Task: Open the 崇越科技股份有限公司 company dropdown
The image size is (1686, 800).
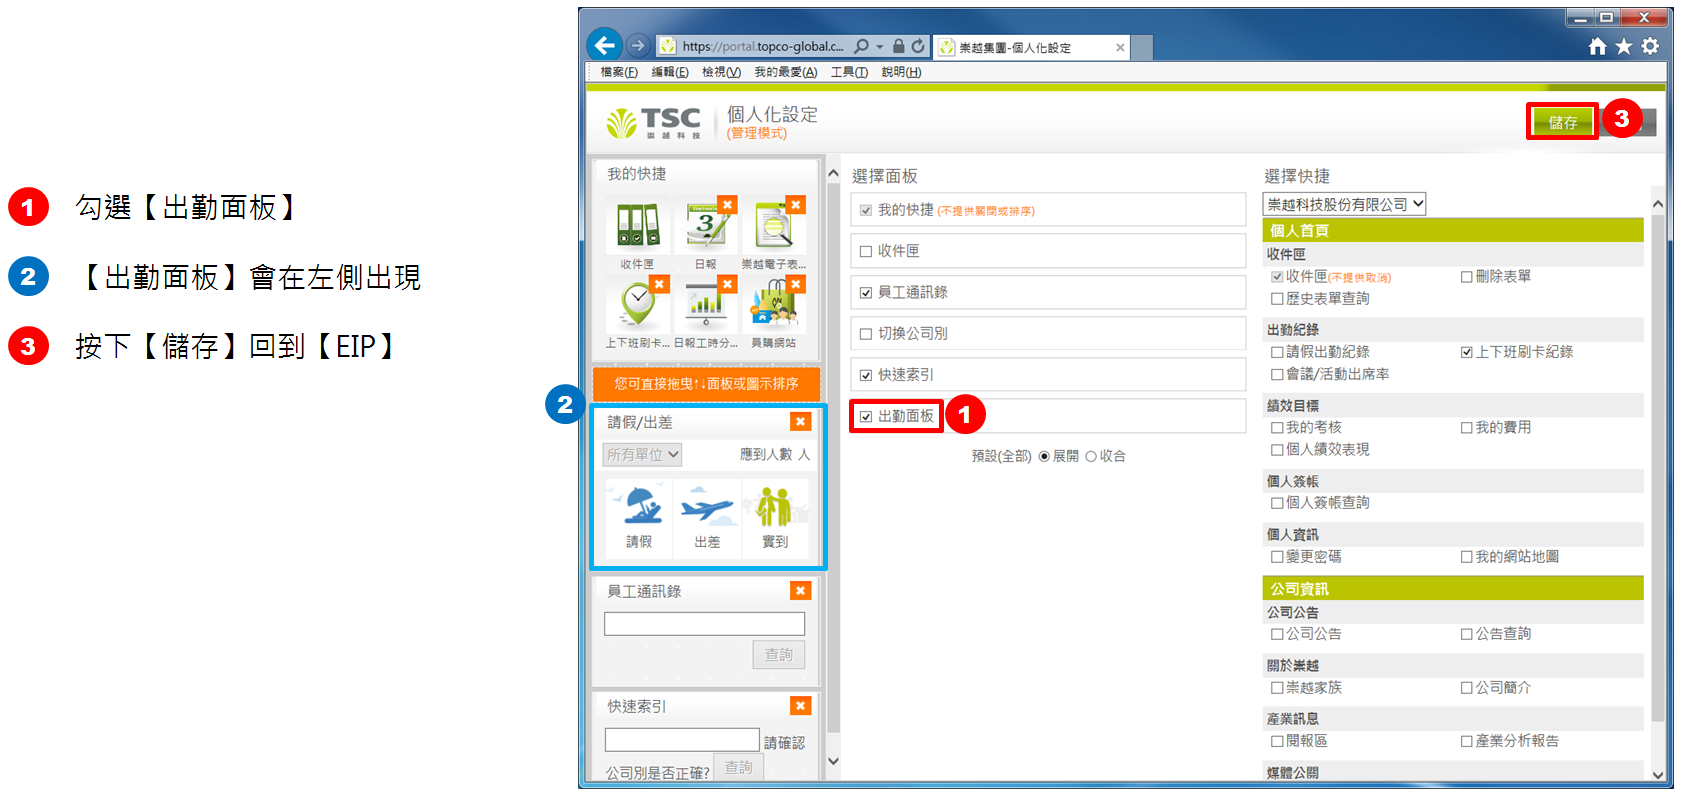Action: 1344,204
